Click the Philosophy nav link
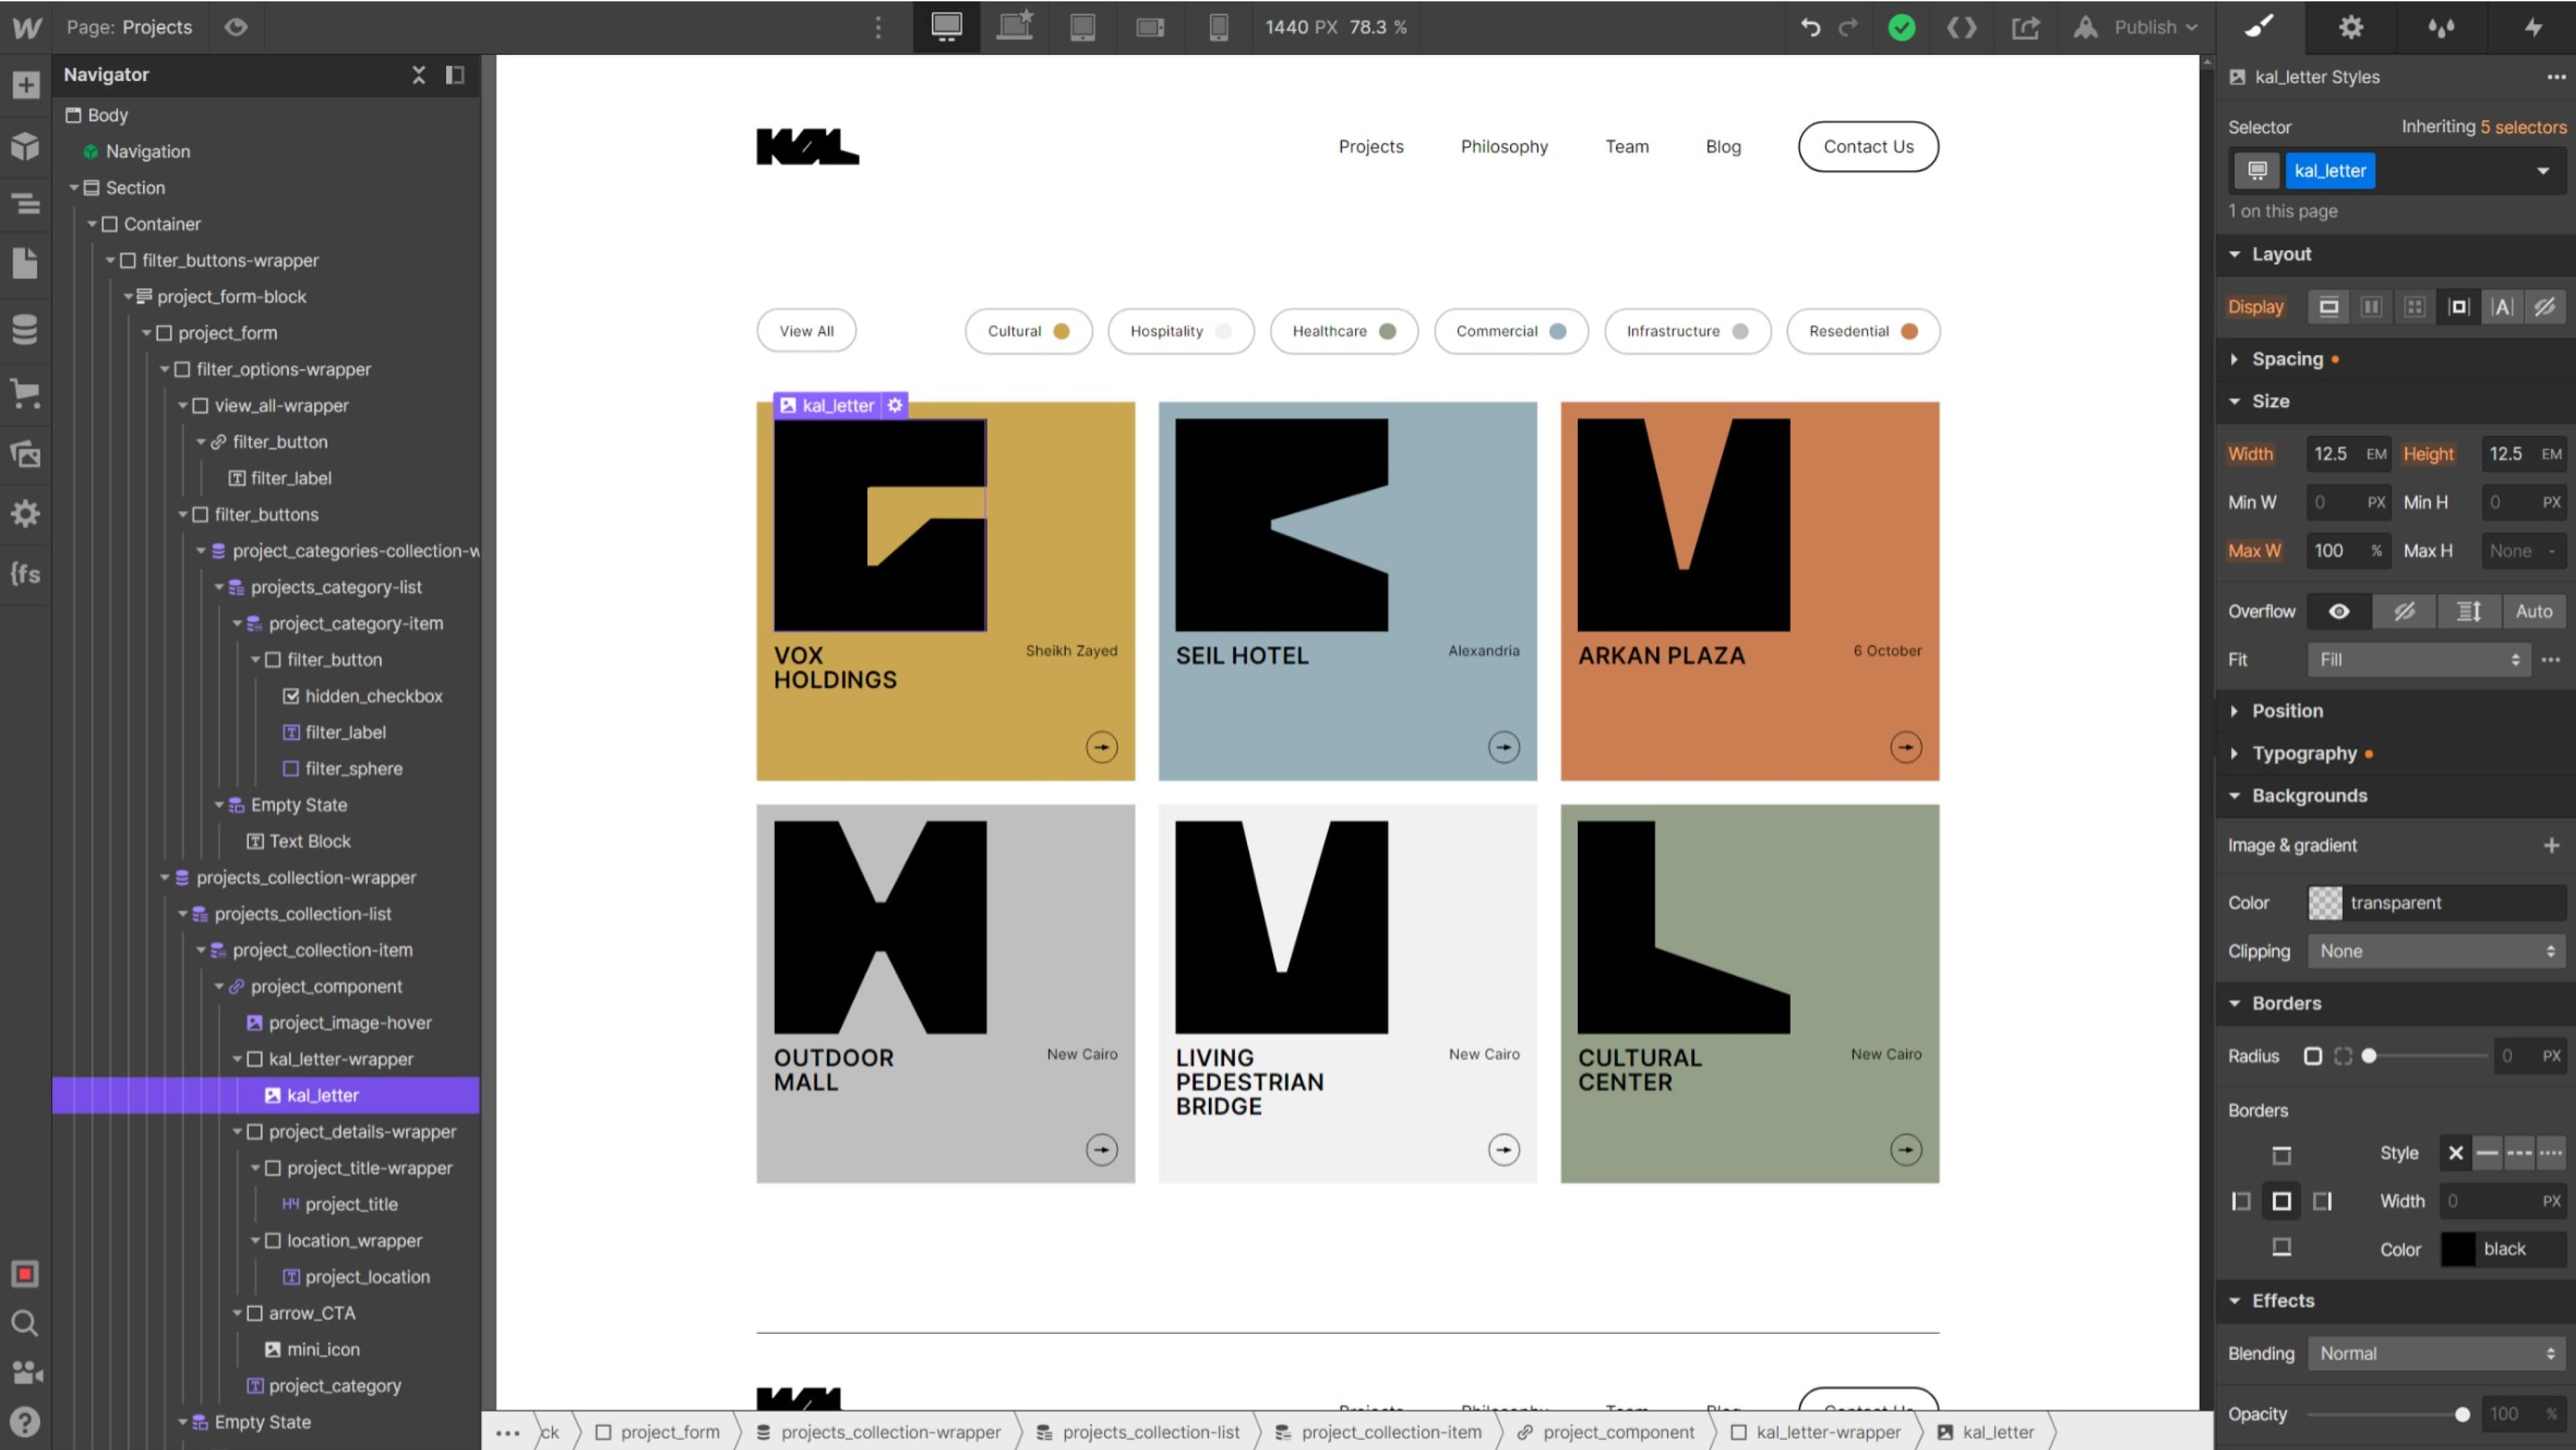 (1504, 146)
